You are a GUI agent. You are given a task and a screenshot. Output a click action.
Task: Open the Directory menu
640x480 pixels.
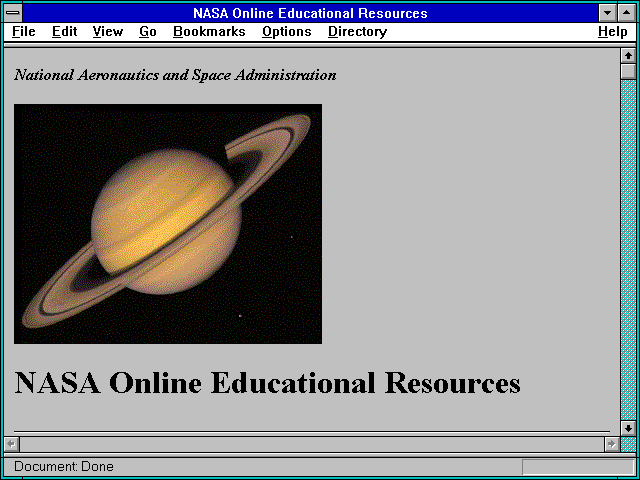[x=358, y=32]
